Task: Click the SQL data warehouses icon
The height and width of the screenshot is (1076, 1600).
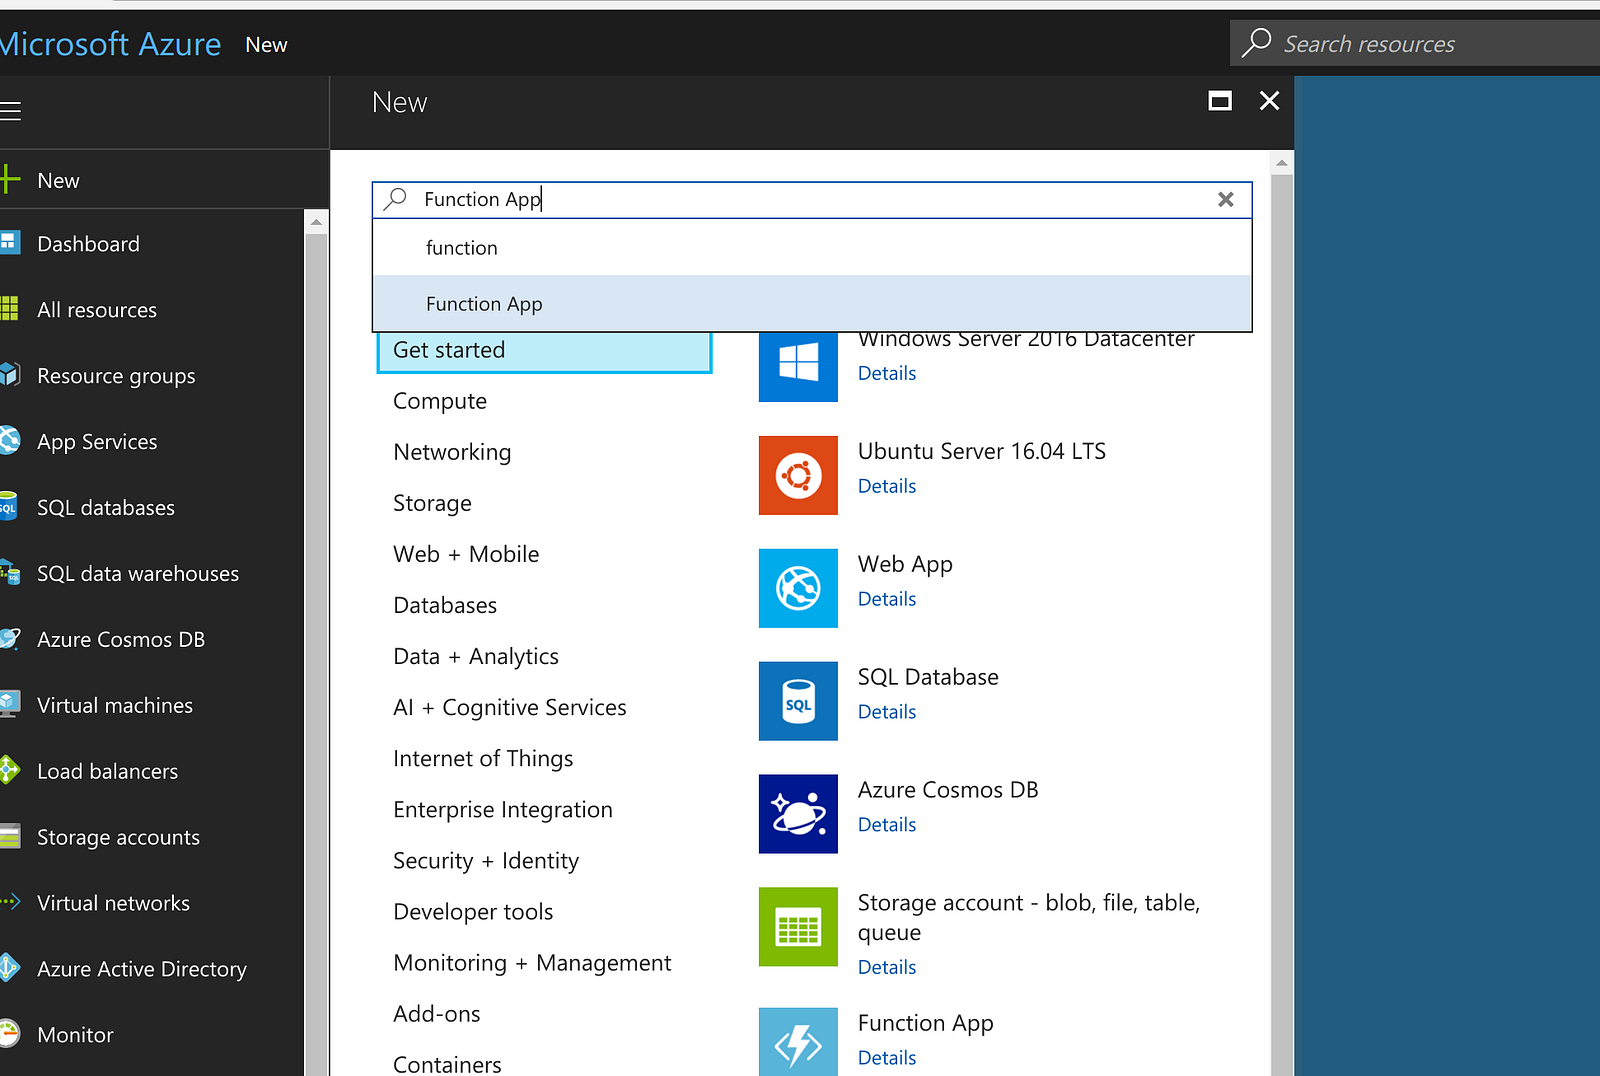Action: [x=10, y=573]
